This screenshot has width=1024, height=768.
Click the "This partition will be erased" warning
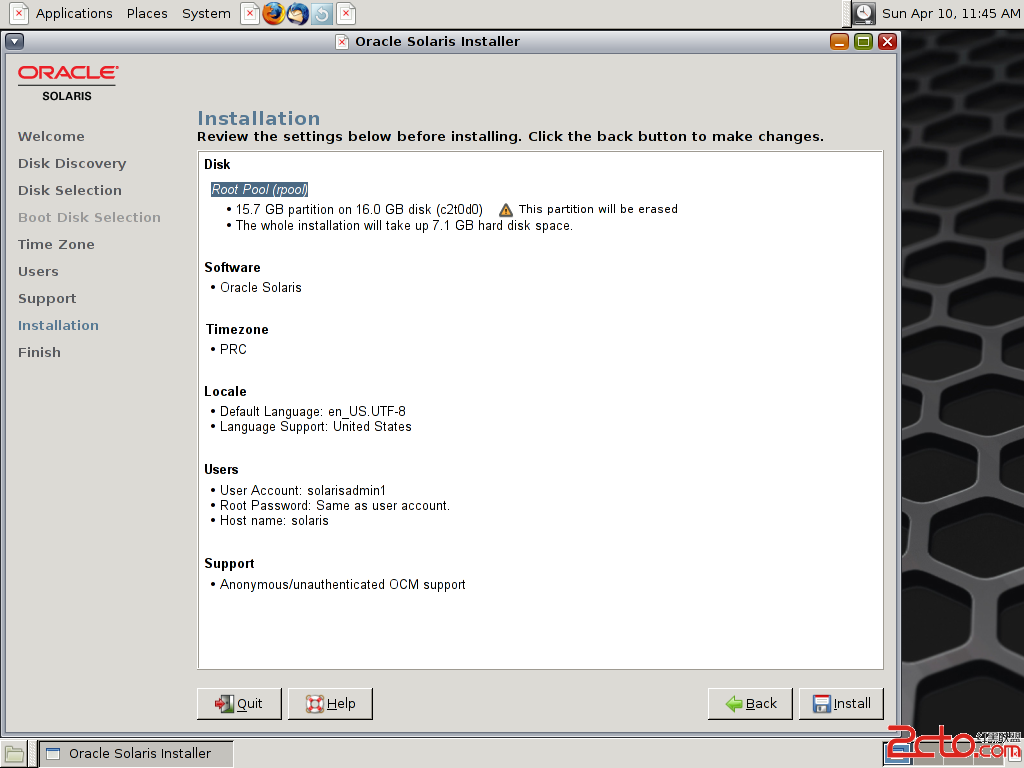tap(598, 209)
